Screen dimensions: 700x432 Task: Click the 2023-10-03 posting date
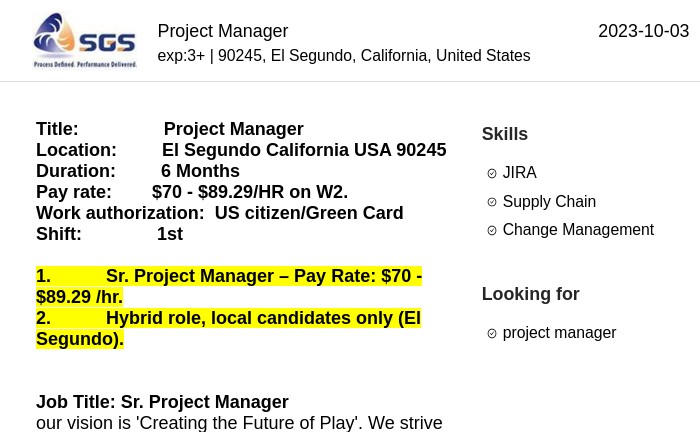[643, 31]
